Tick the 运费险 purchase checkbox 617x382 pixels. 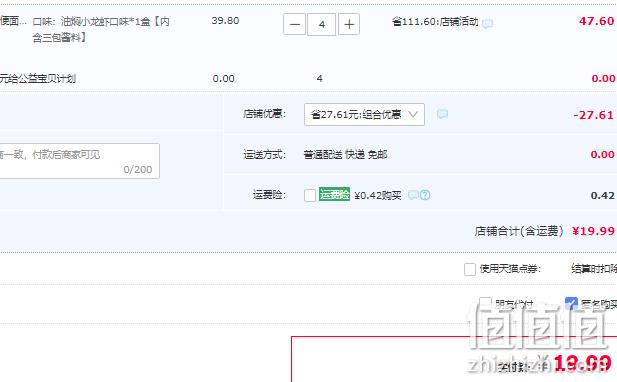click(x=310, y=195)
